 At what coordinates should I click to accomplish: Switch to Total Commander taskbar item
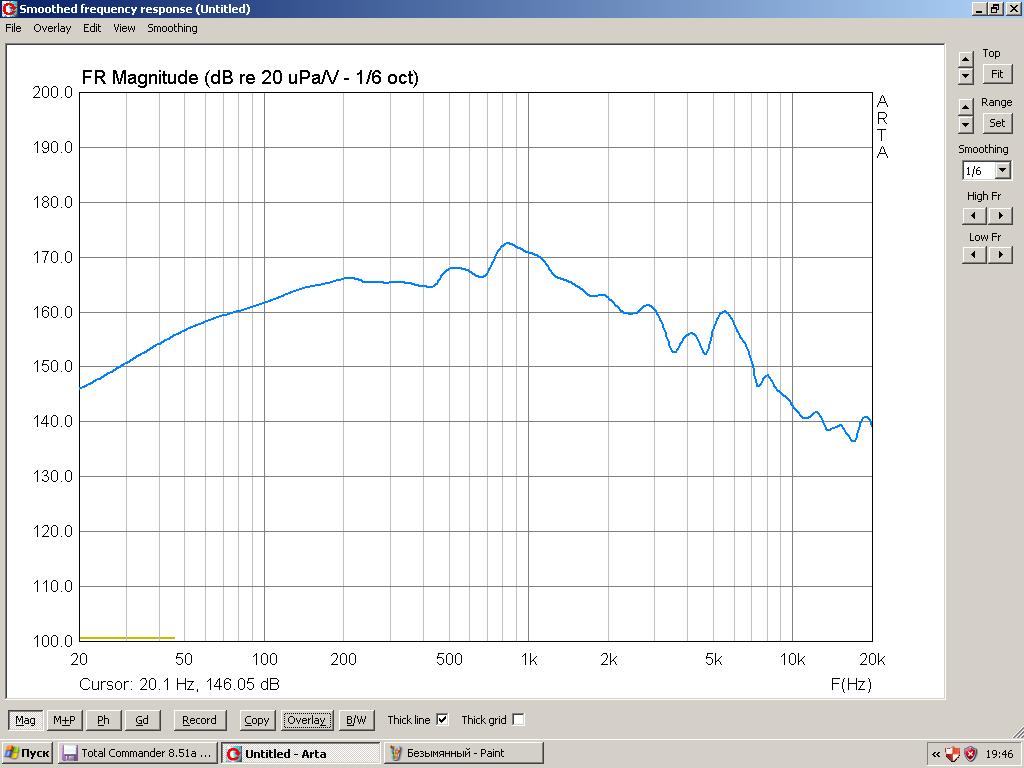coord(137,753)
